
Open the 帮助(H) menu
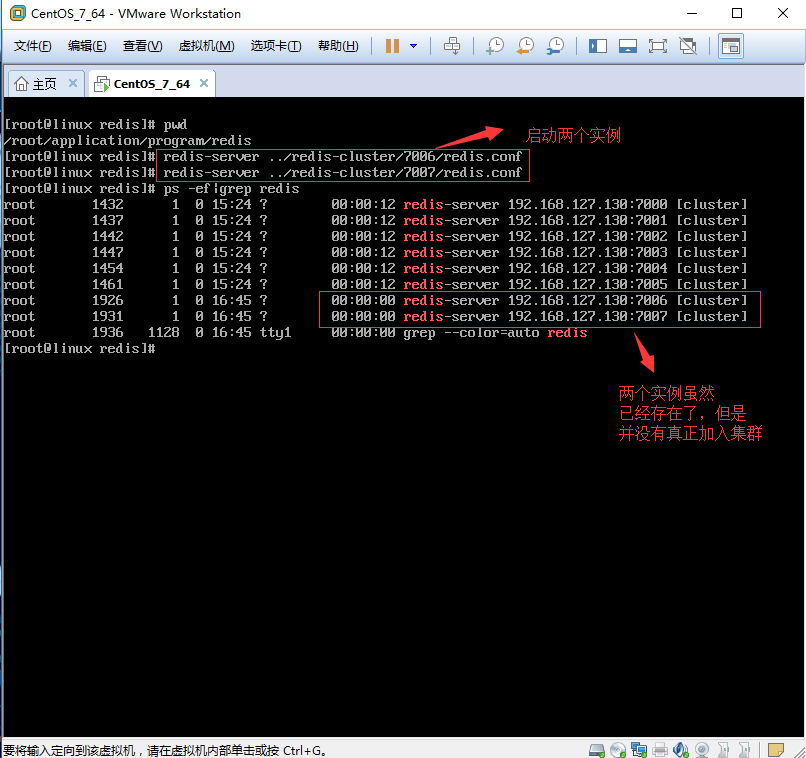point(338,46)
